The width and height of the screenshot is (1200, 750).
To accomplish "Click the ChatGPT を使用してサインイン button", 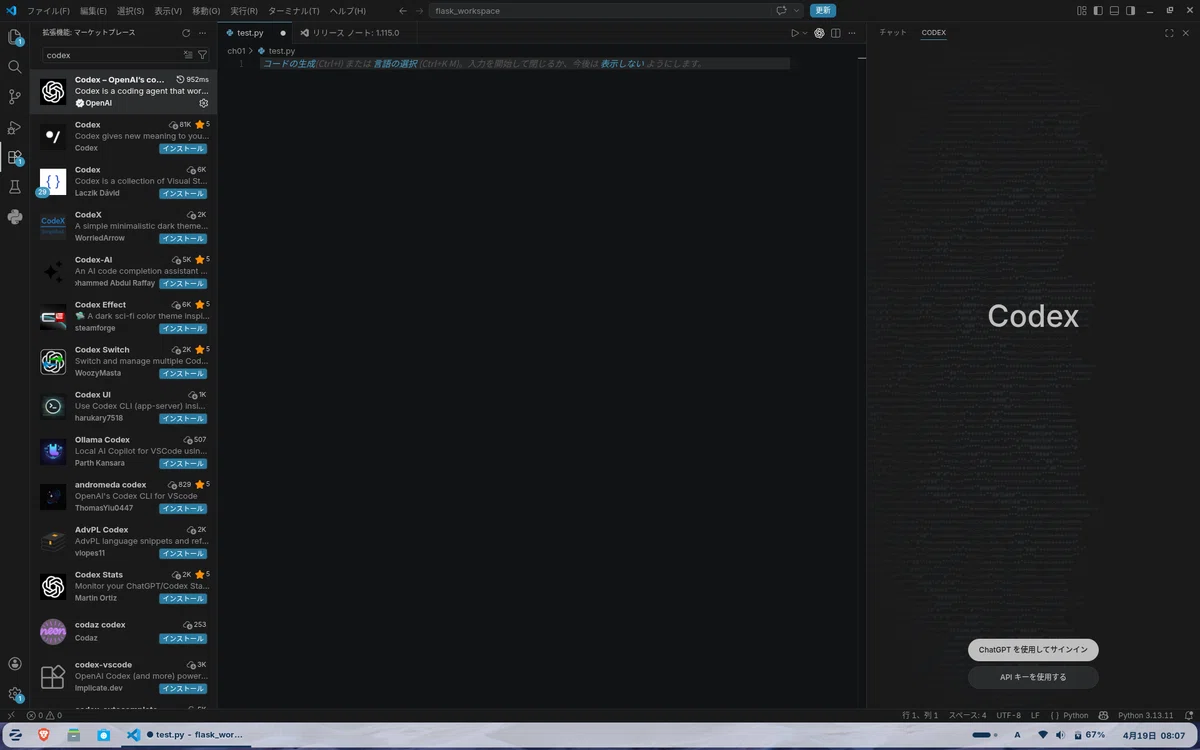I will coord(1033,650).
